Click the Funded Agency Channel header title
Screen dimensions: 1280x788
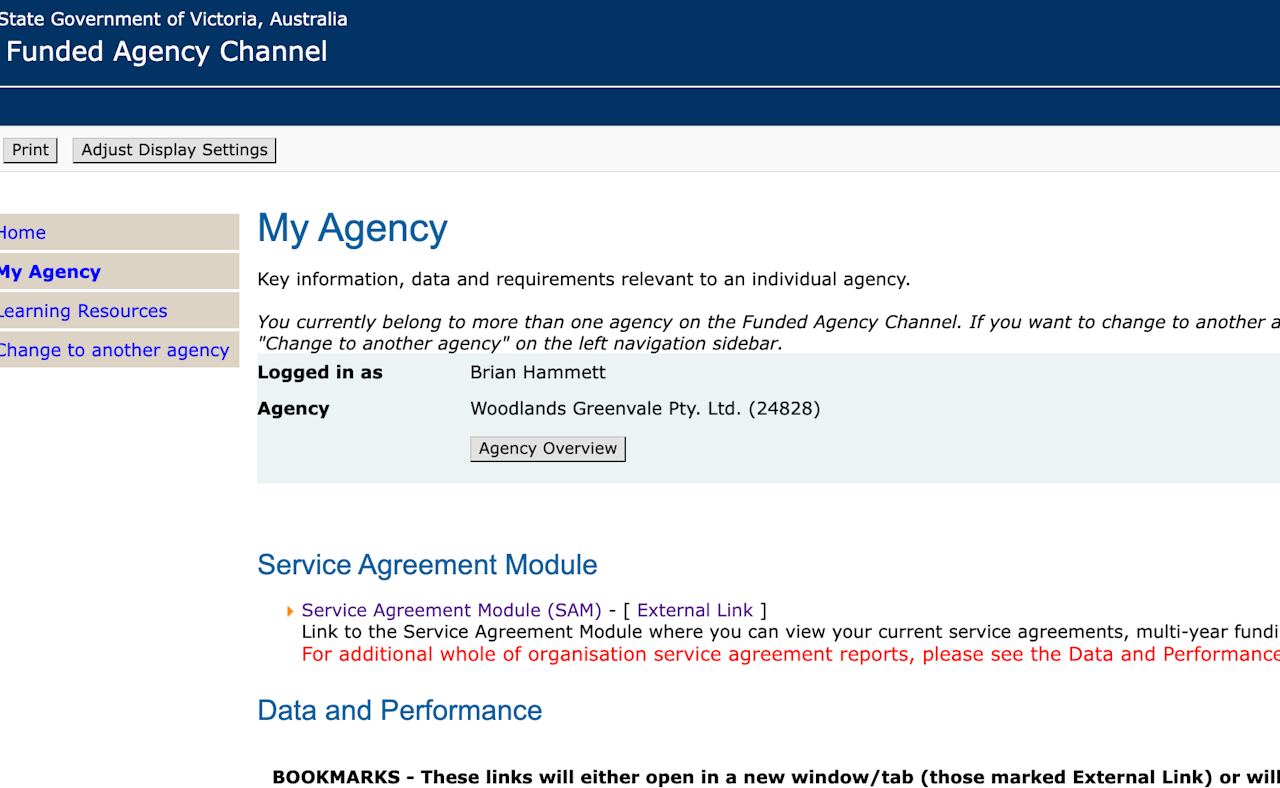167,52
